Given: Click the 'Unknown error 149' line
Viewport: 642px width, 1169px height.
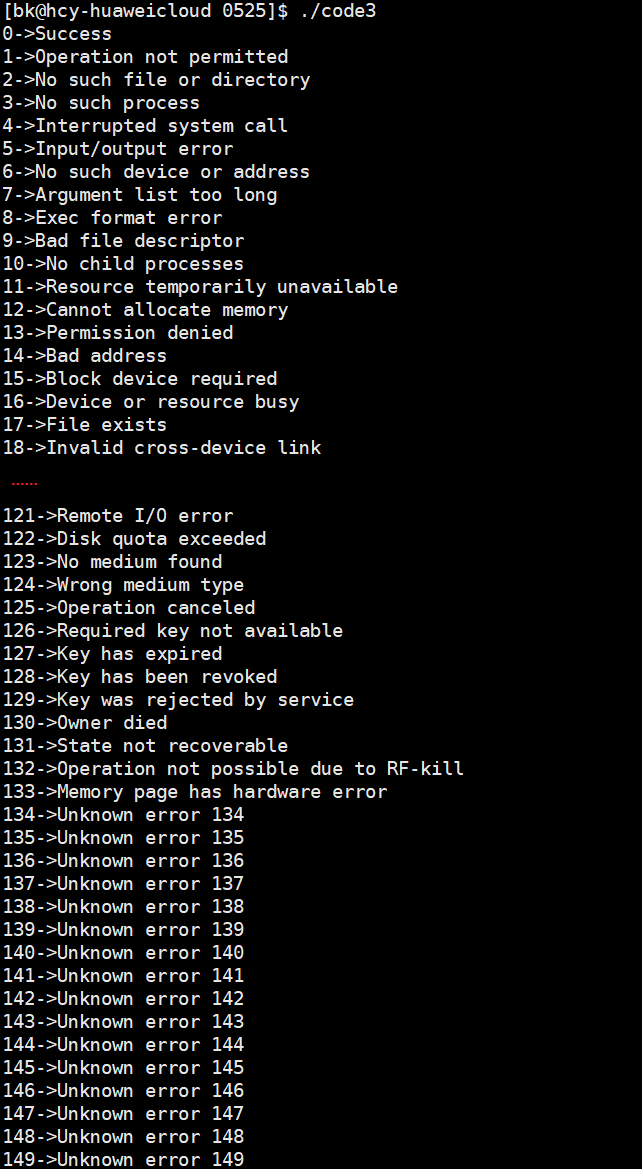Looking at the screenshot, I should pos(123,1159).
